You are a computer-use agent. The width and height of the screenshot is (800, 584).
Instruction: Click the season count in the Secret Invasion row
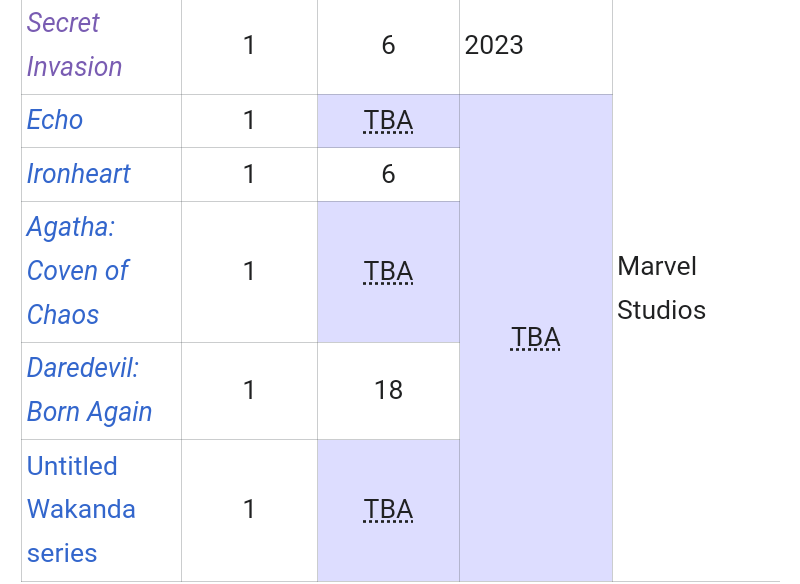(249, 45)
